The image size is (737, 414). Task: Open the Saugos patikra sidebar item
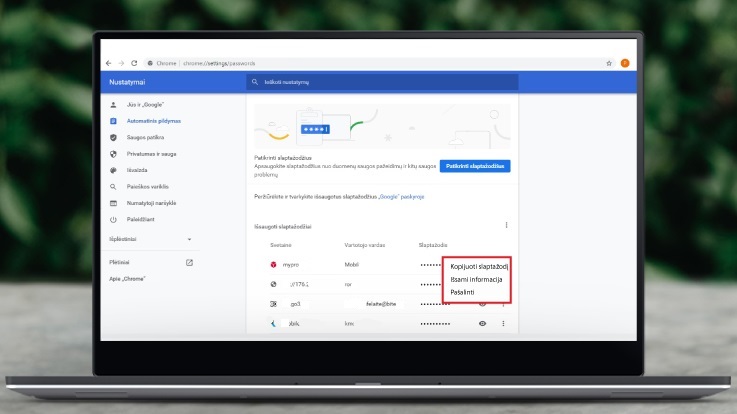[x=146, y=137]
